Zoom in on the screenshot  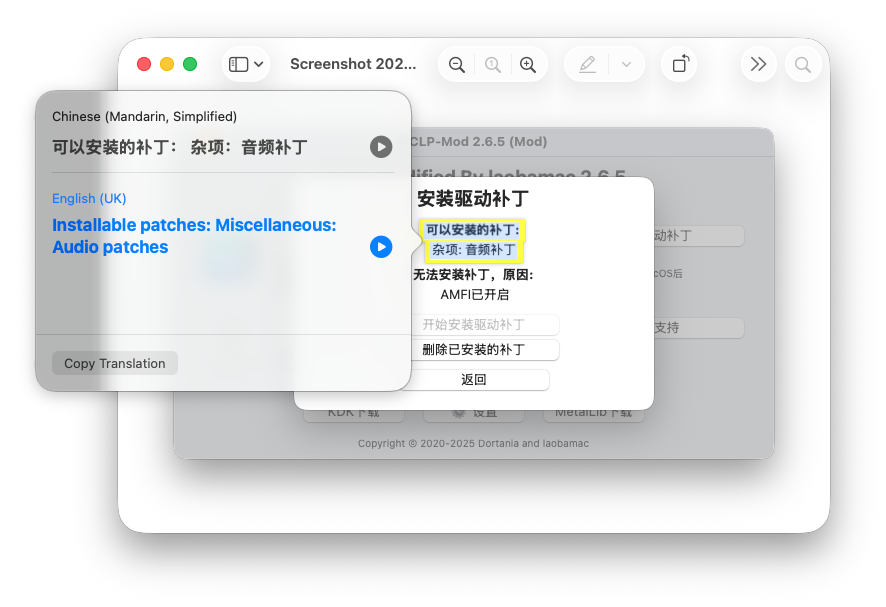[528, 63]
